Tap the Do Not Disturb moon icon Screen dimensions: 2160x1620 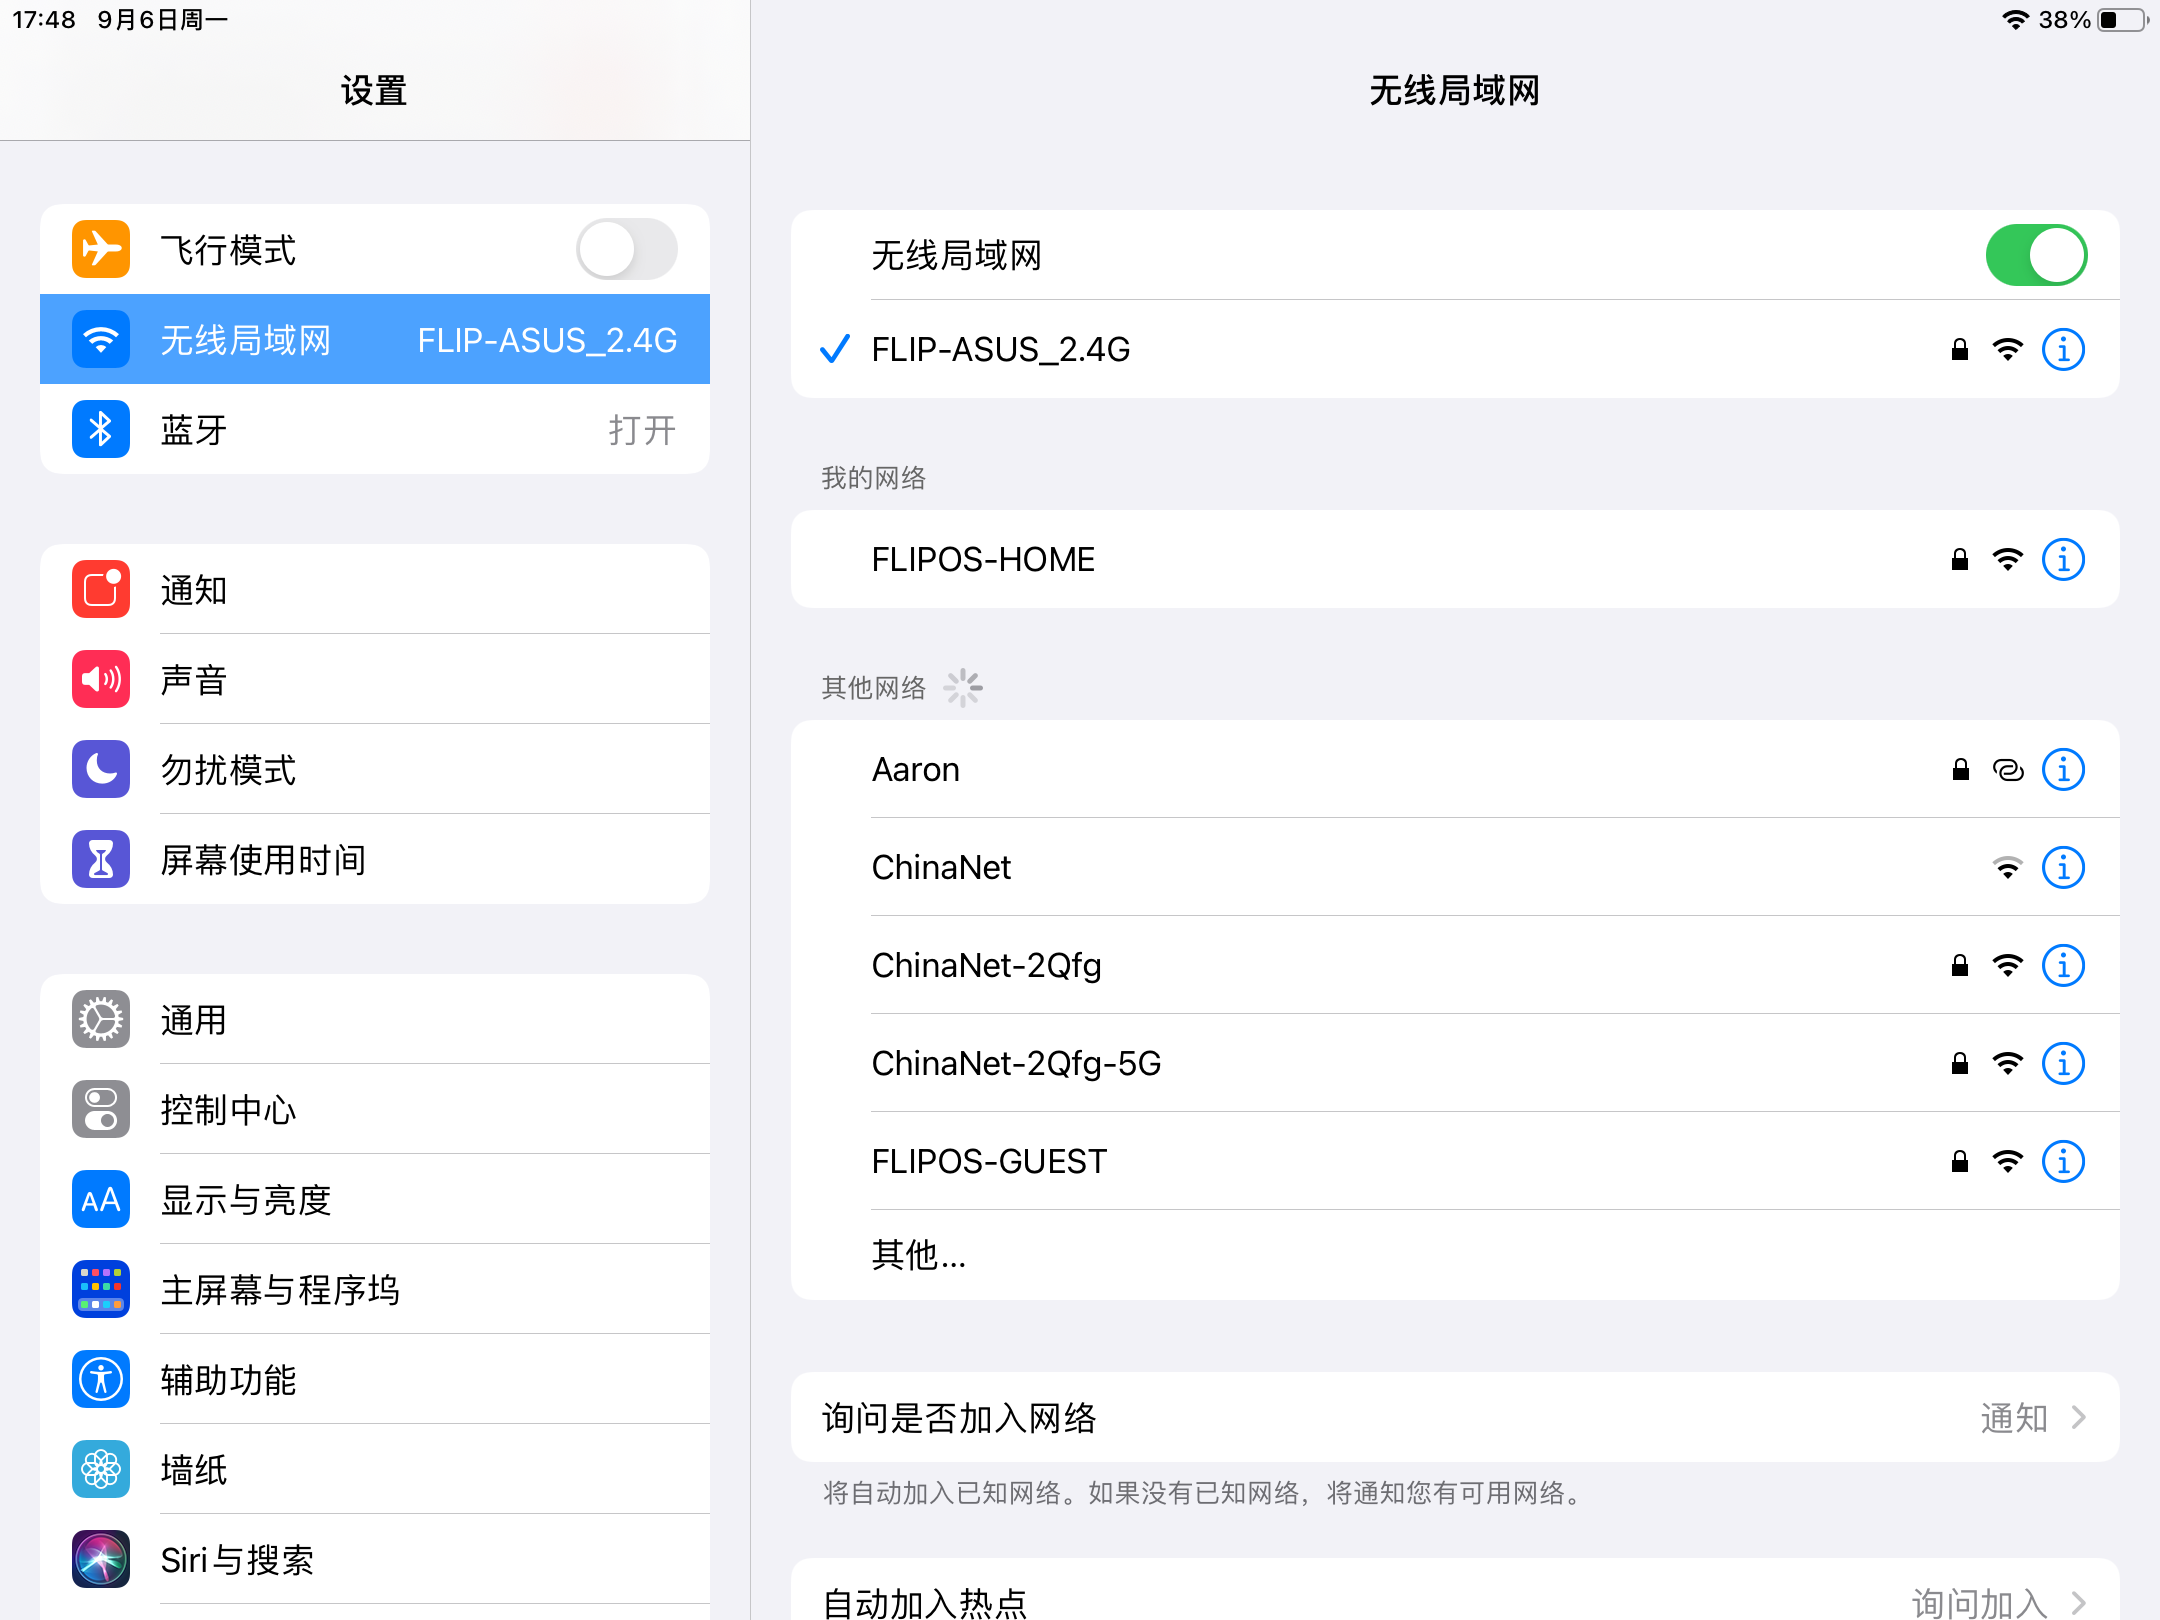(101, 769)
